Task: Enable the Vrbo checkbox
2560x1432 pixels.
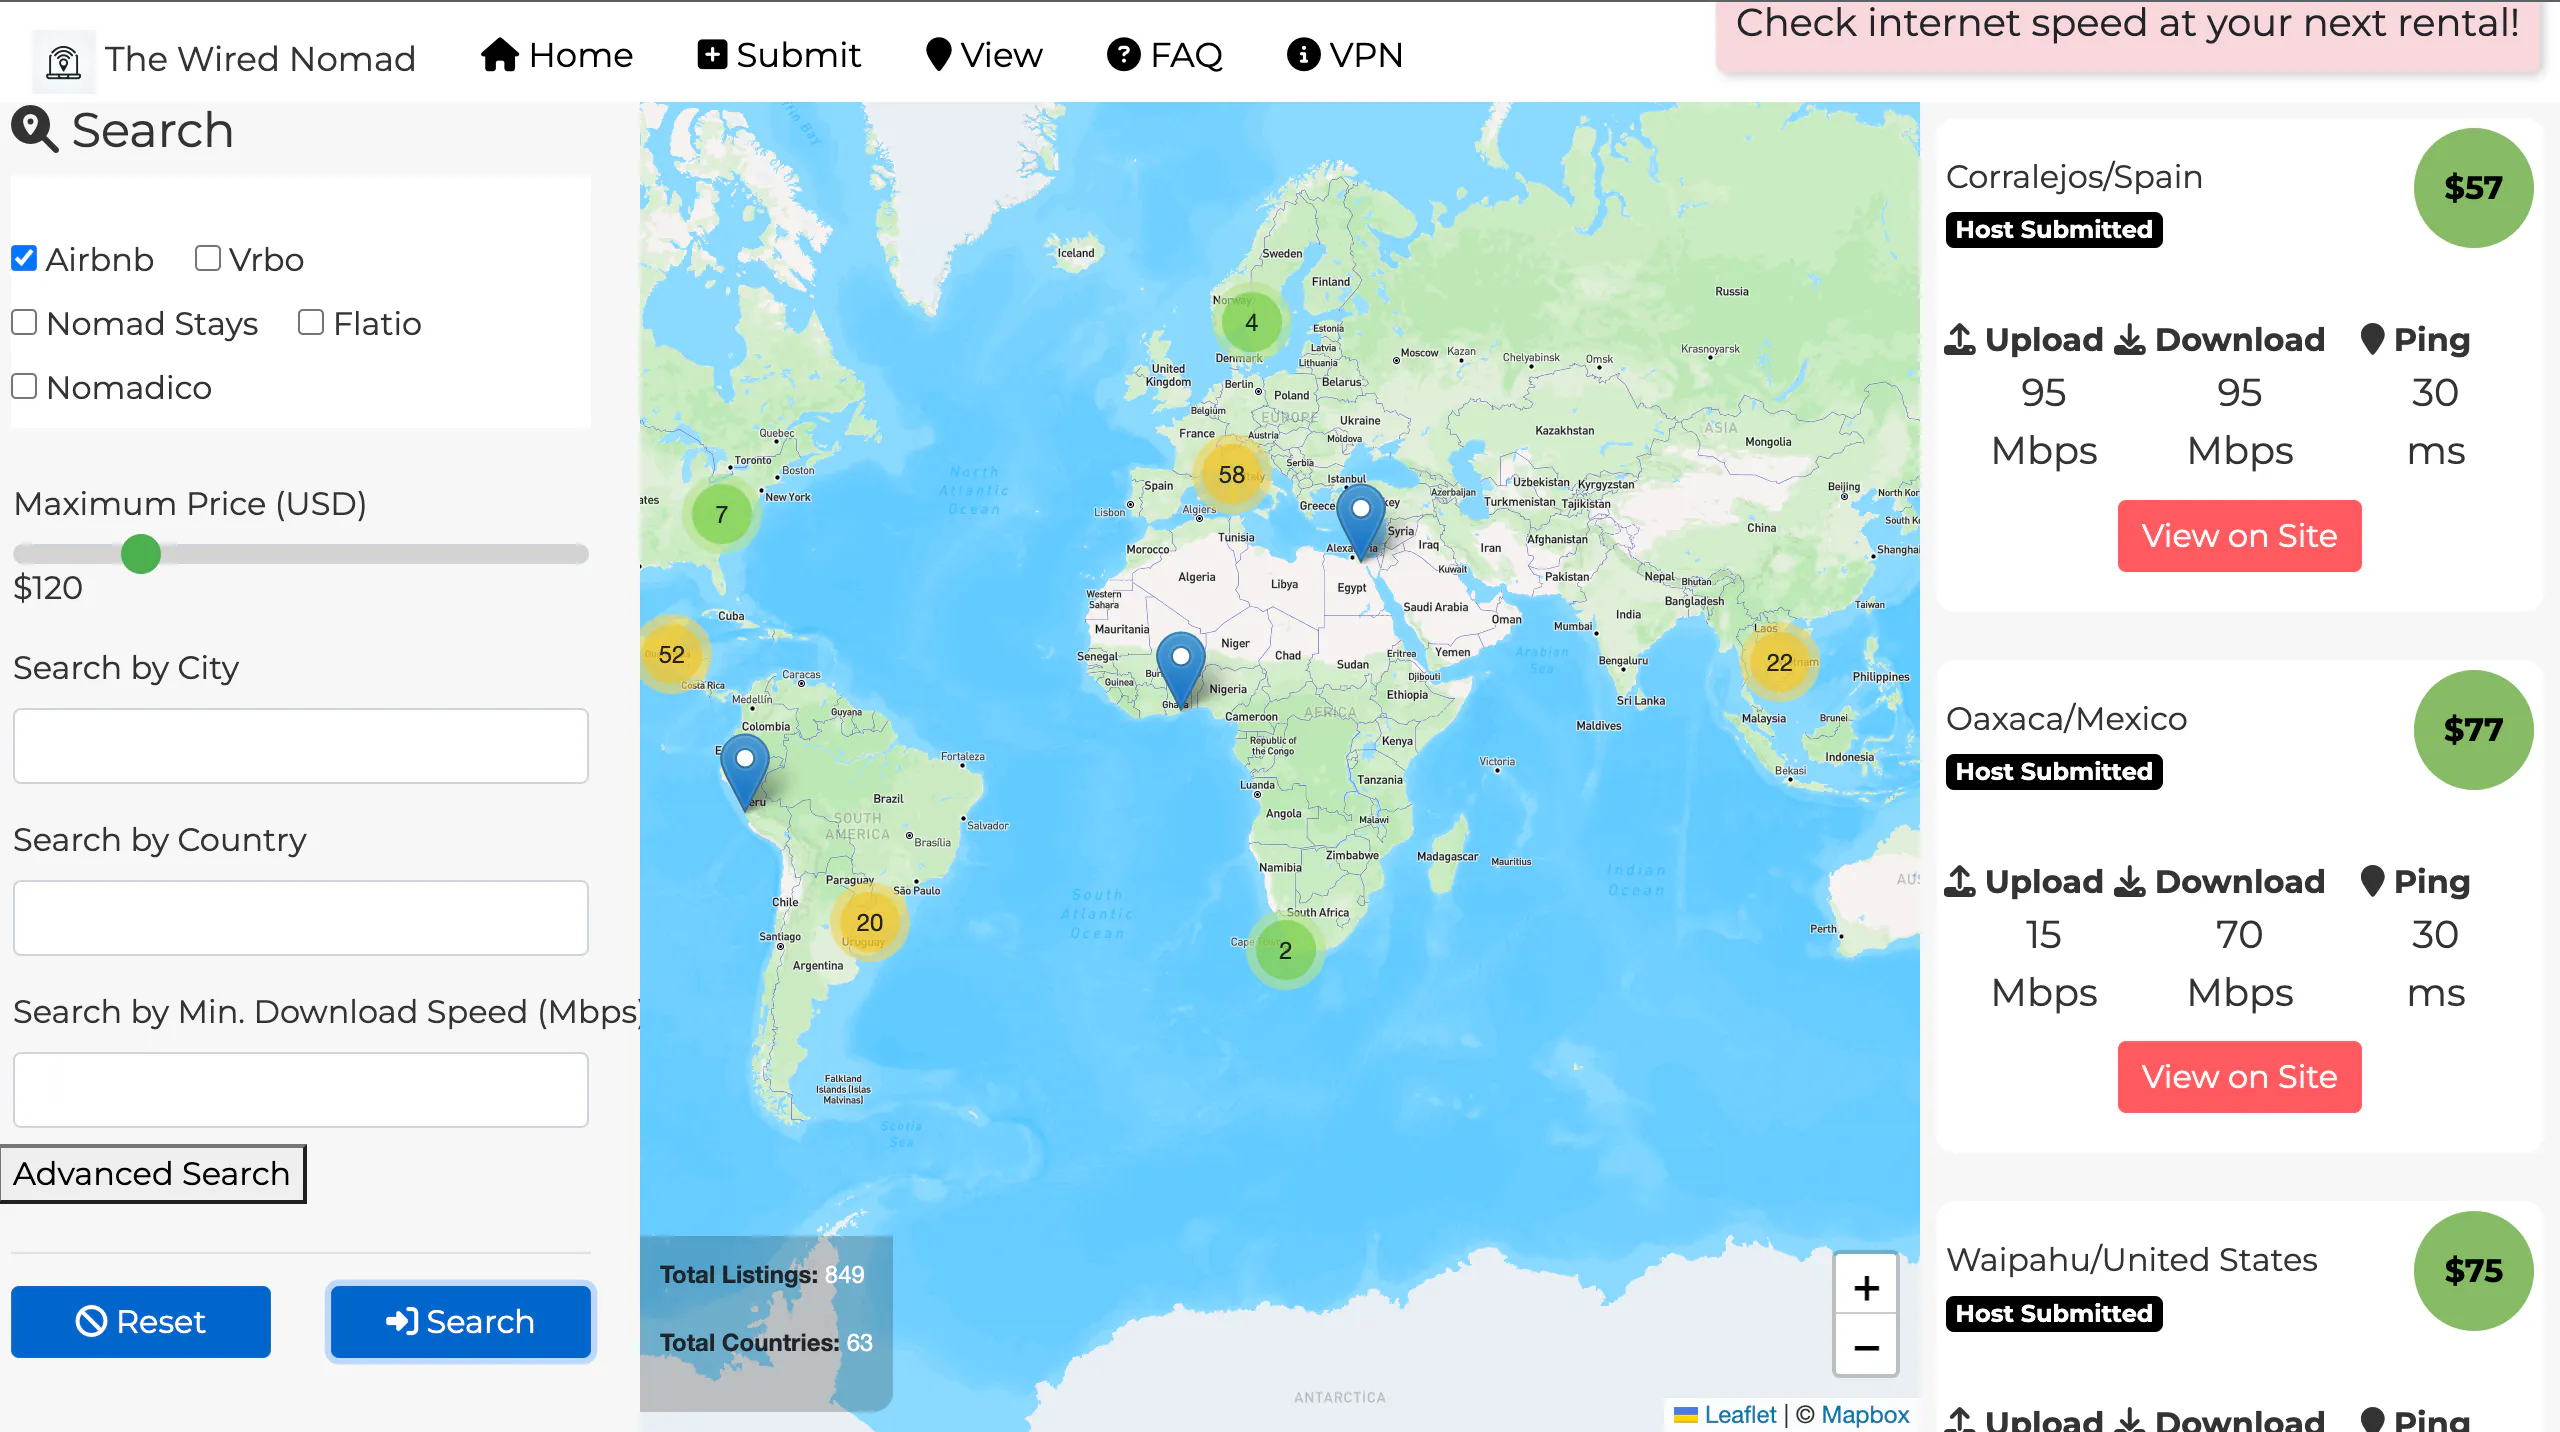Action: pyautogui.click(x=208, y=258)
